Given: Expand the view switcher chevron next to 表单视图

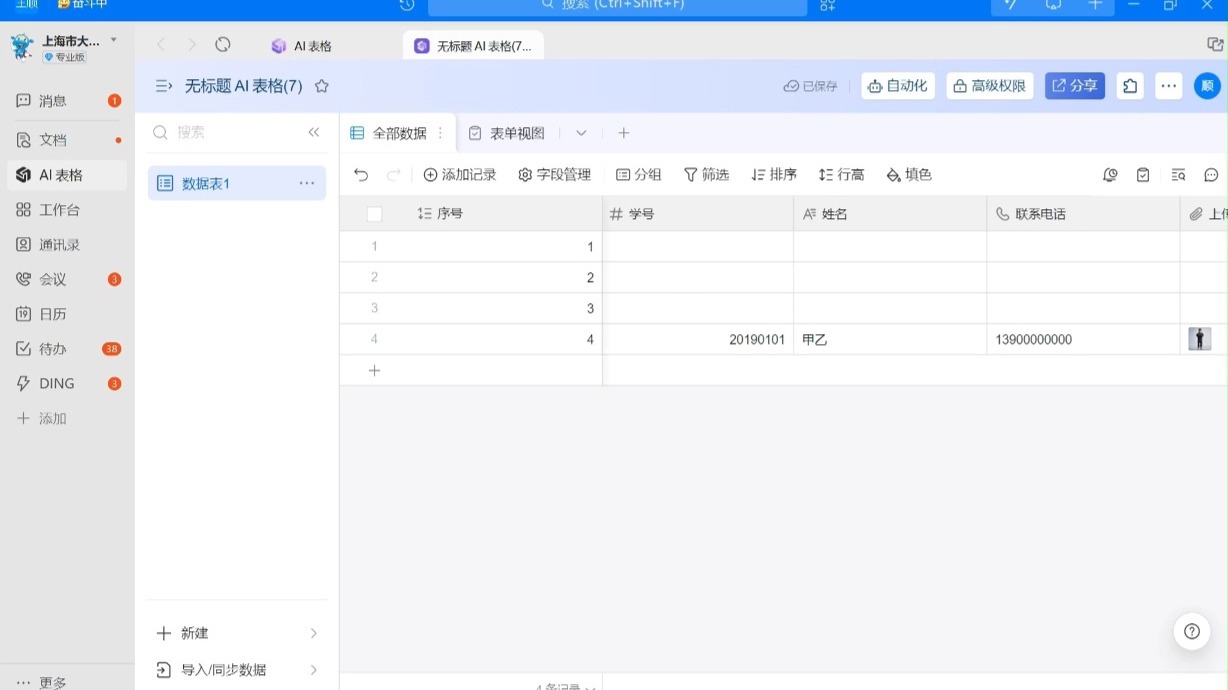Looking at the screenshot, I should click(581, 132).
